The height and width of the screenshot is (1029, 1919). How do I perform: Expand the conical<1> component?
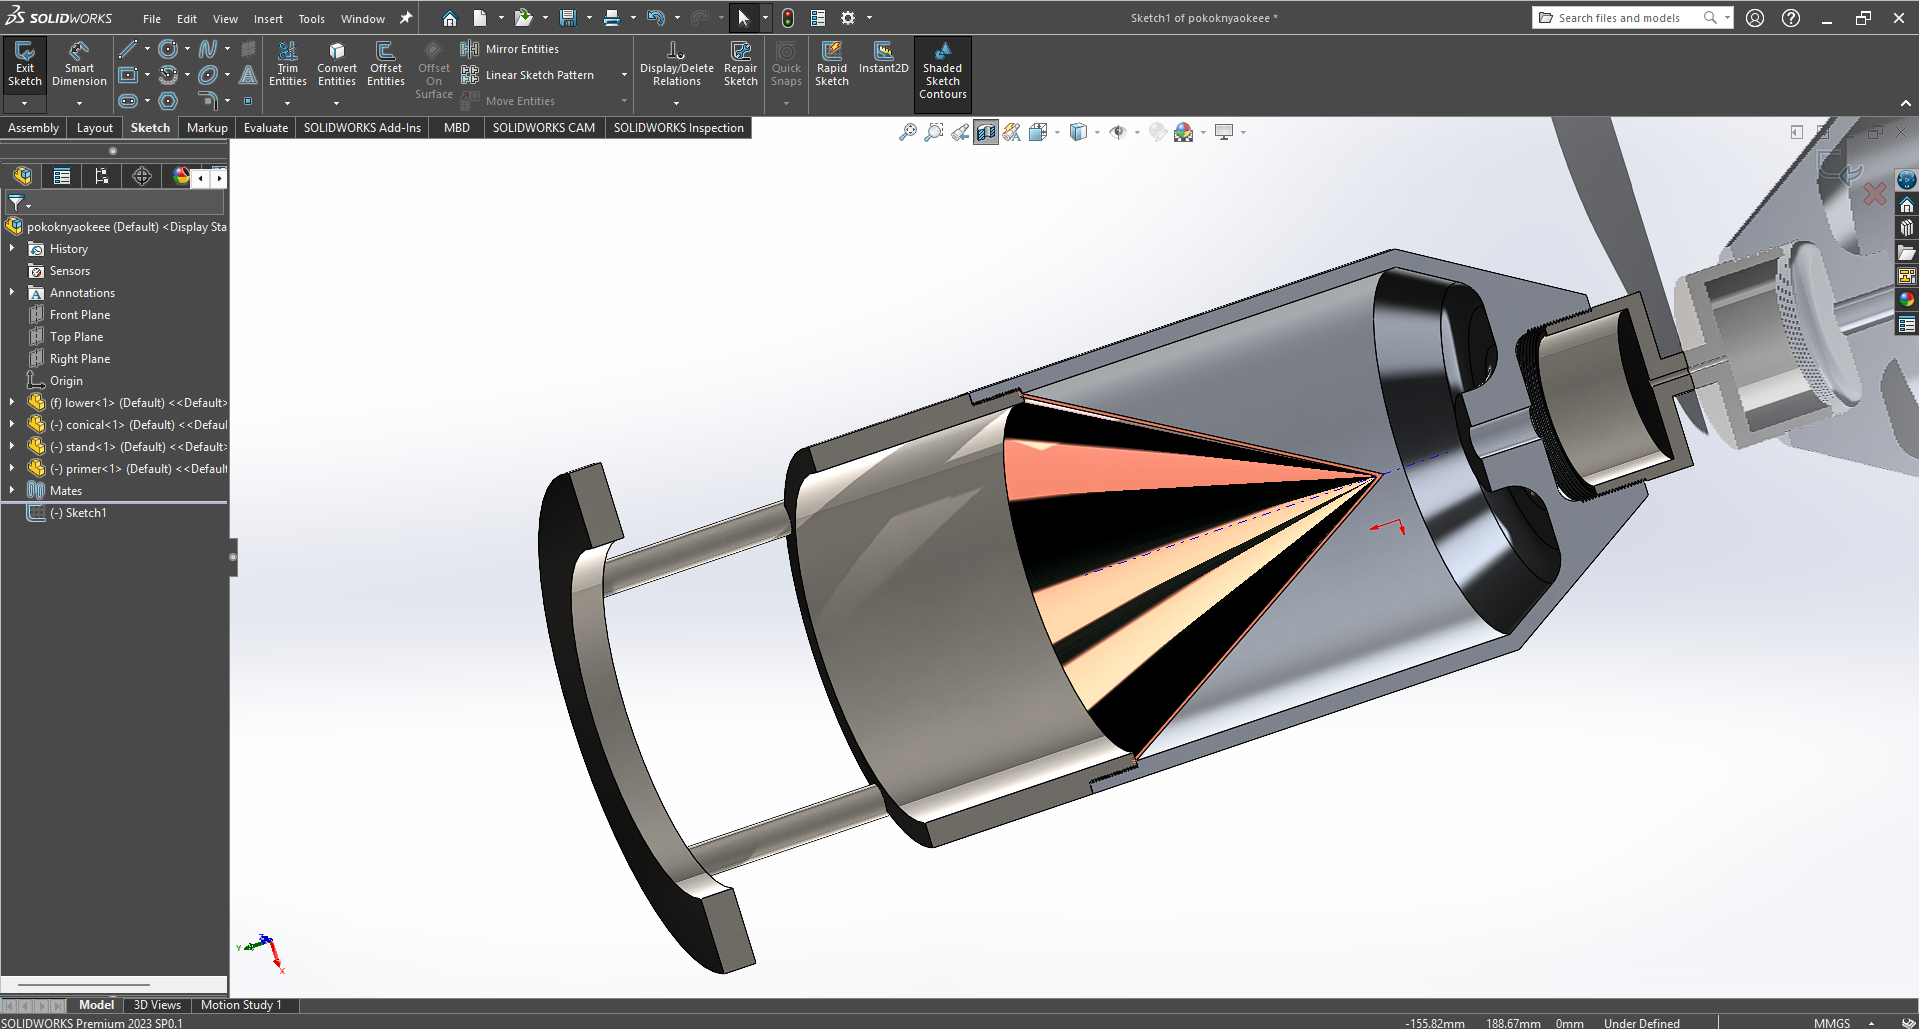click(12, 425)
